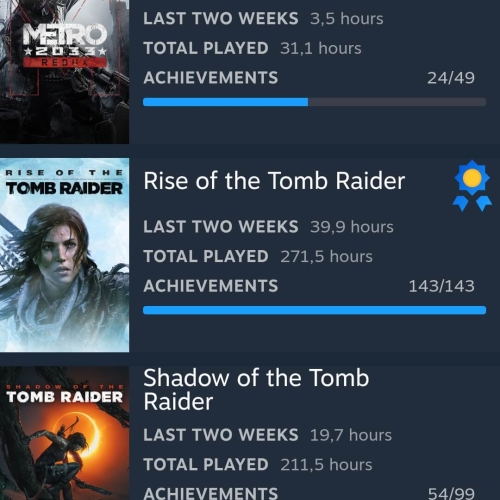Select the Shadow of the Tomb Raider title
This screenshot has height=500, width=500.
click(256, 389)
